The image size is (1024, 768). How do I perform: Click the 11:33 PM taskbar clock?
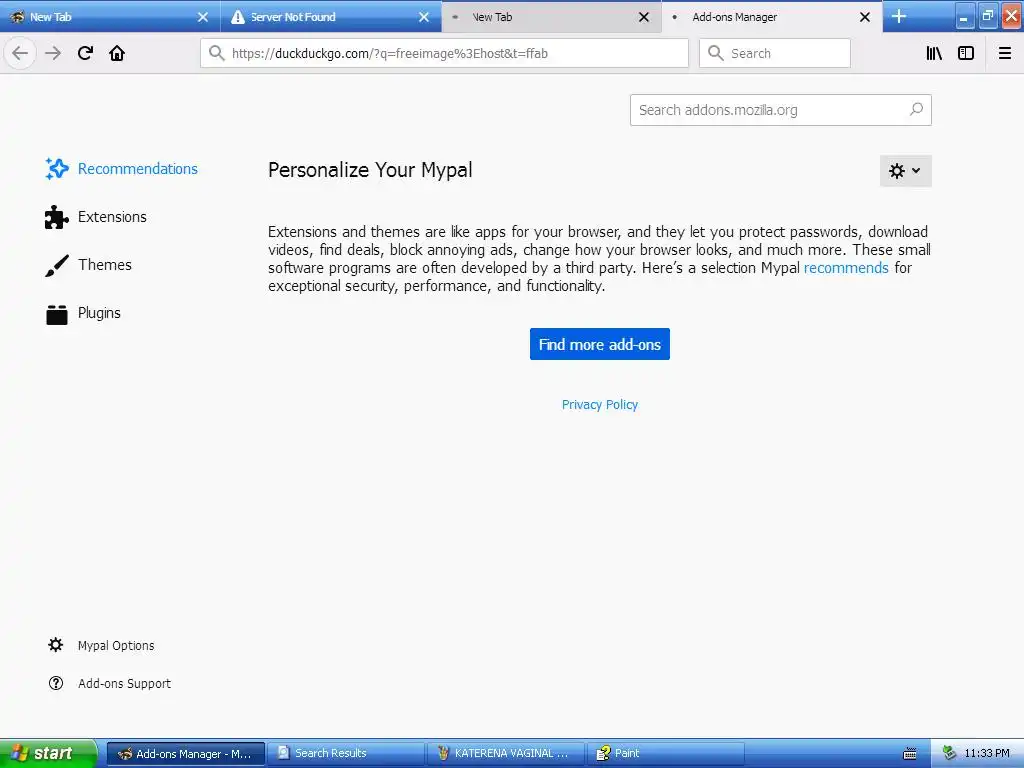point(987,754)
